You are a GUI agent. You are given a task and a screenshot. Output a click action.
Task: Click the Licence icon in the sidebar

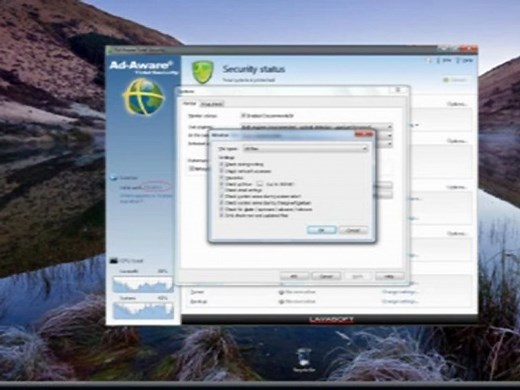click(114, 178)
